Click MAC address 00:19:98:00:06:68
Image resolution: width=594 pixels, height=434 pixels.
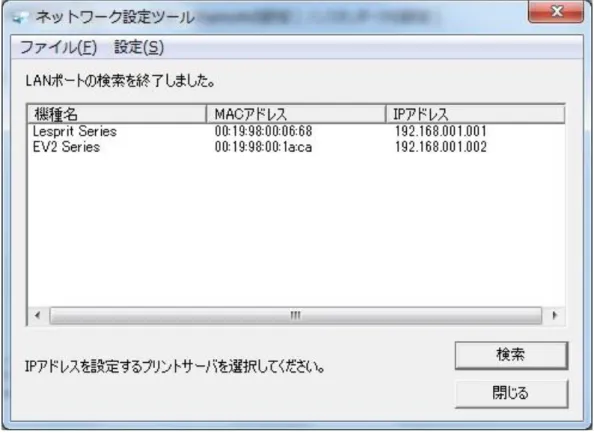pyautogui.click(x=263, y=131)
